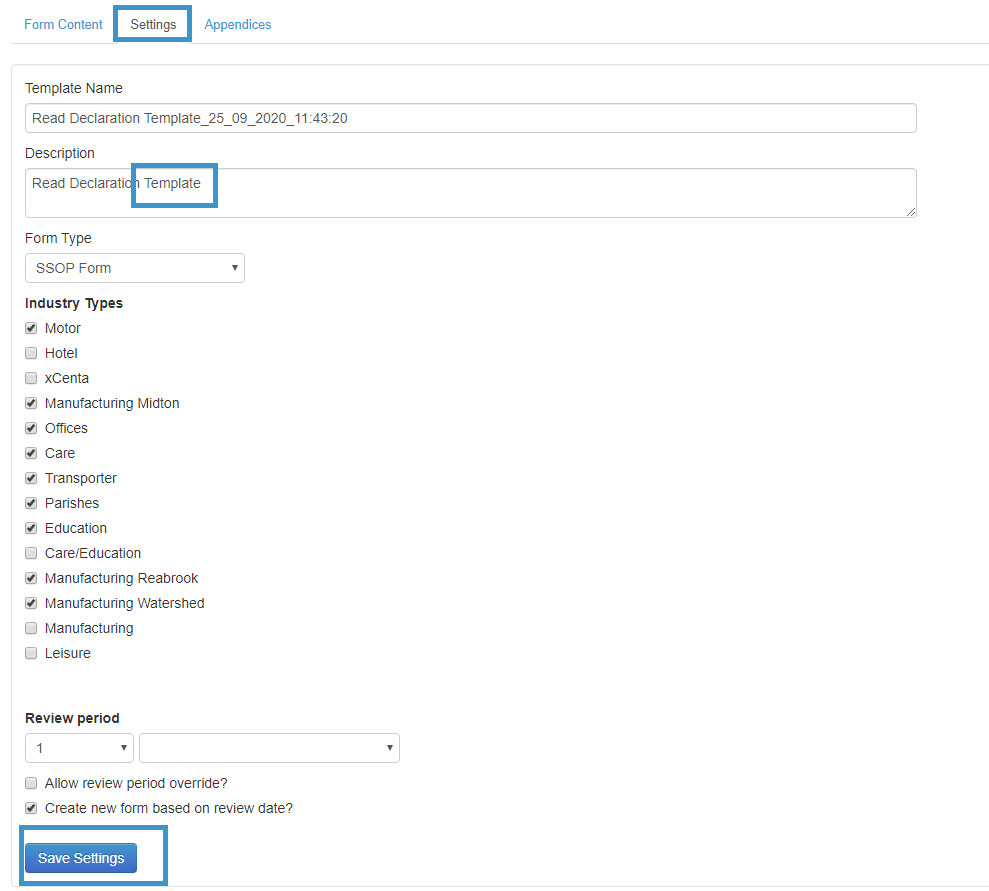The height and width of the screenshot is (891, 989).
Task: Toggle Manufacturing Reabrook checkbox
Action: (x=31, y=578)
